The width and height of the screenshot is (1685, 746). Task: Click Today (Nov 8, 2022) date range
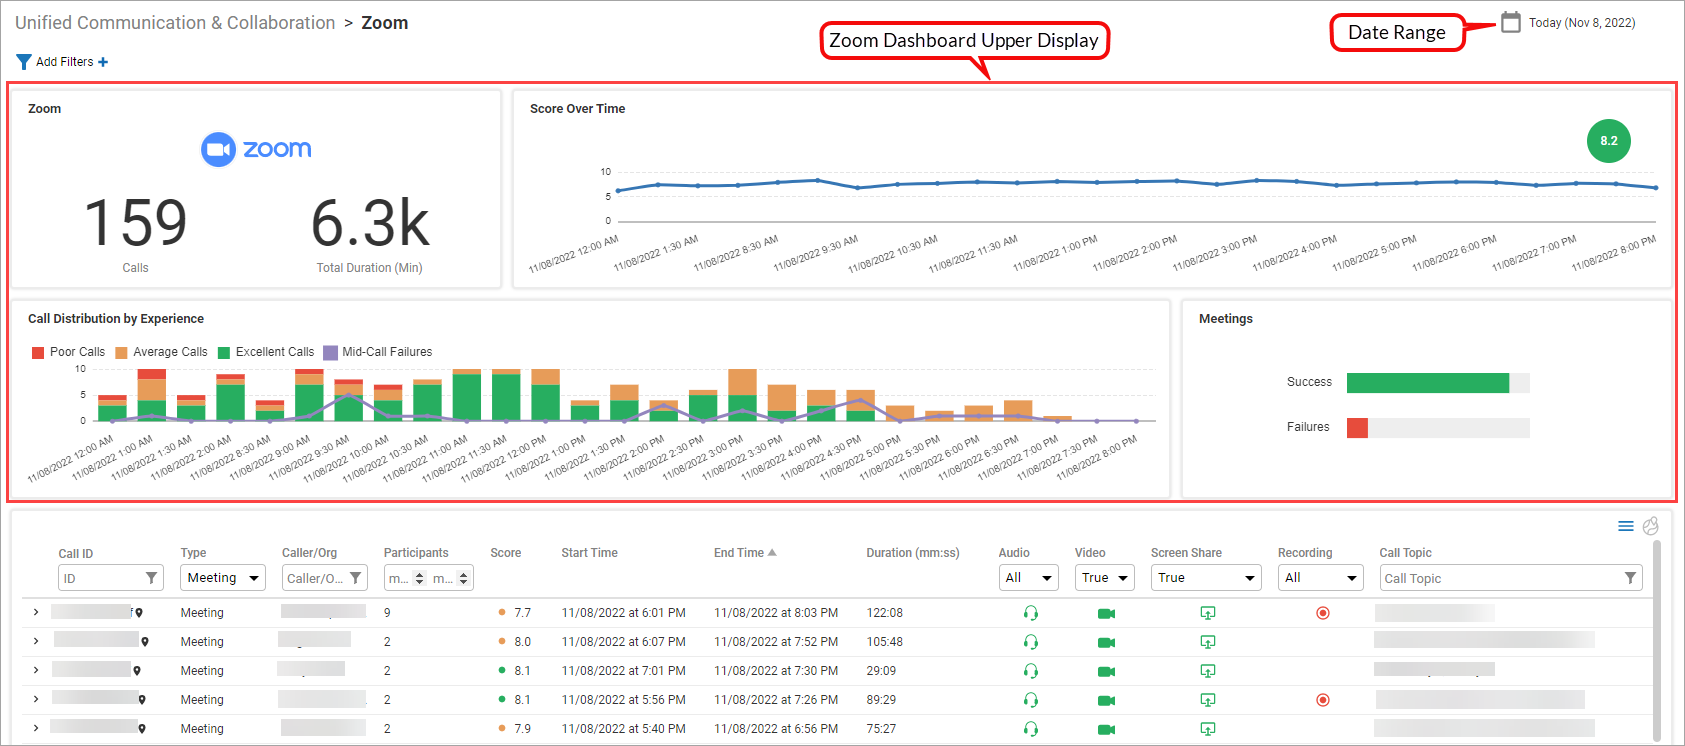[1582, 23]
